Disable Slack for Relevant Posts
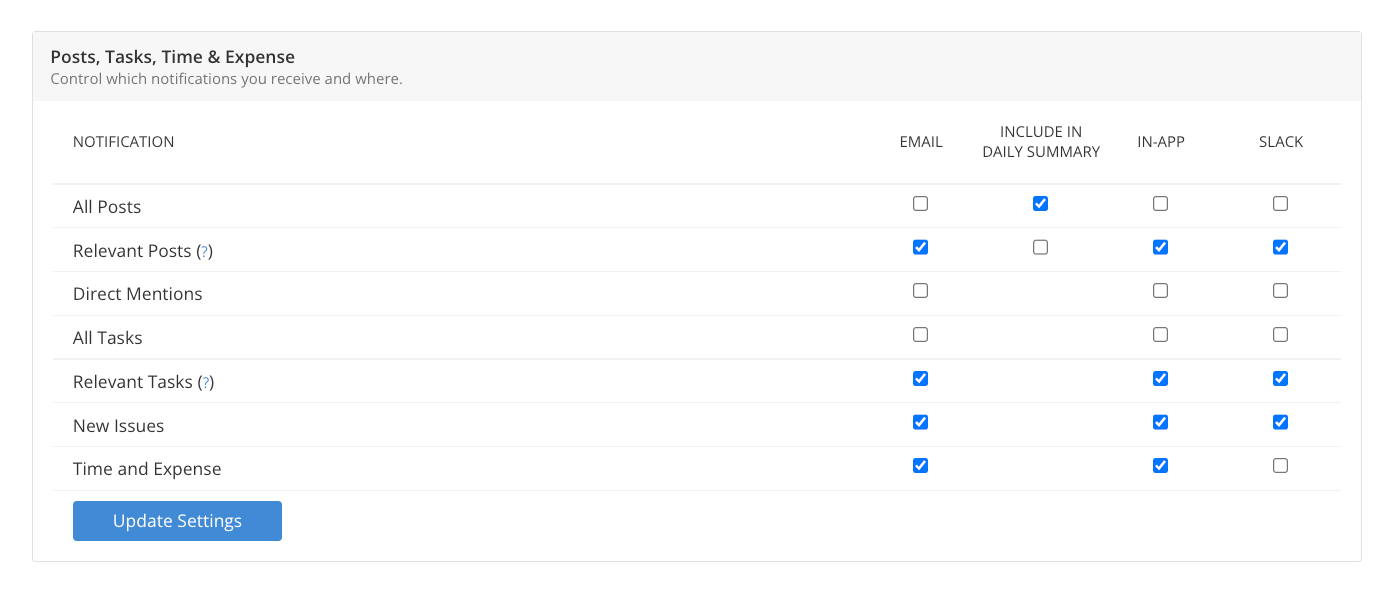Screen dimensions: 1393x592 (x=1280, y=247)
